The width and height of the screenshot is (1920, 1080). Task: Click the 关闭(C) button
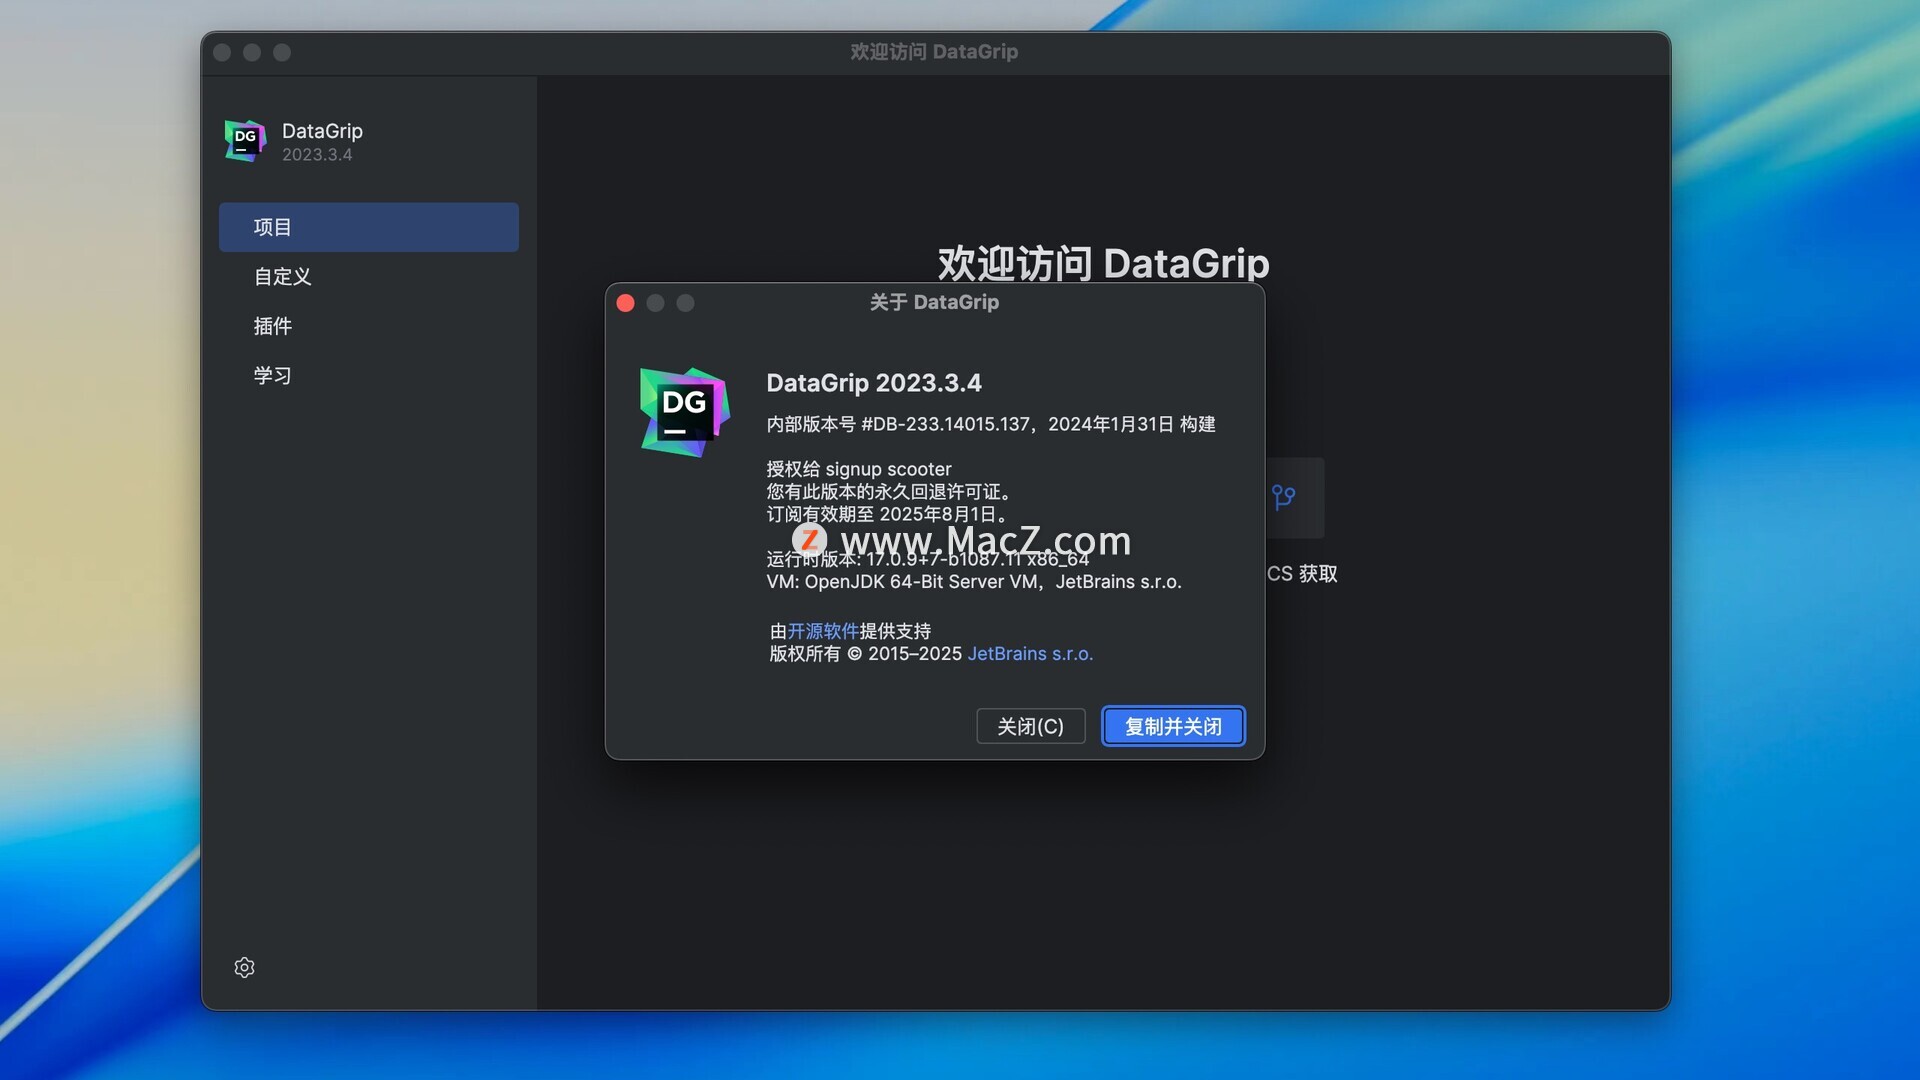click(x=1030, y=726)
